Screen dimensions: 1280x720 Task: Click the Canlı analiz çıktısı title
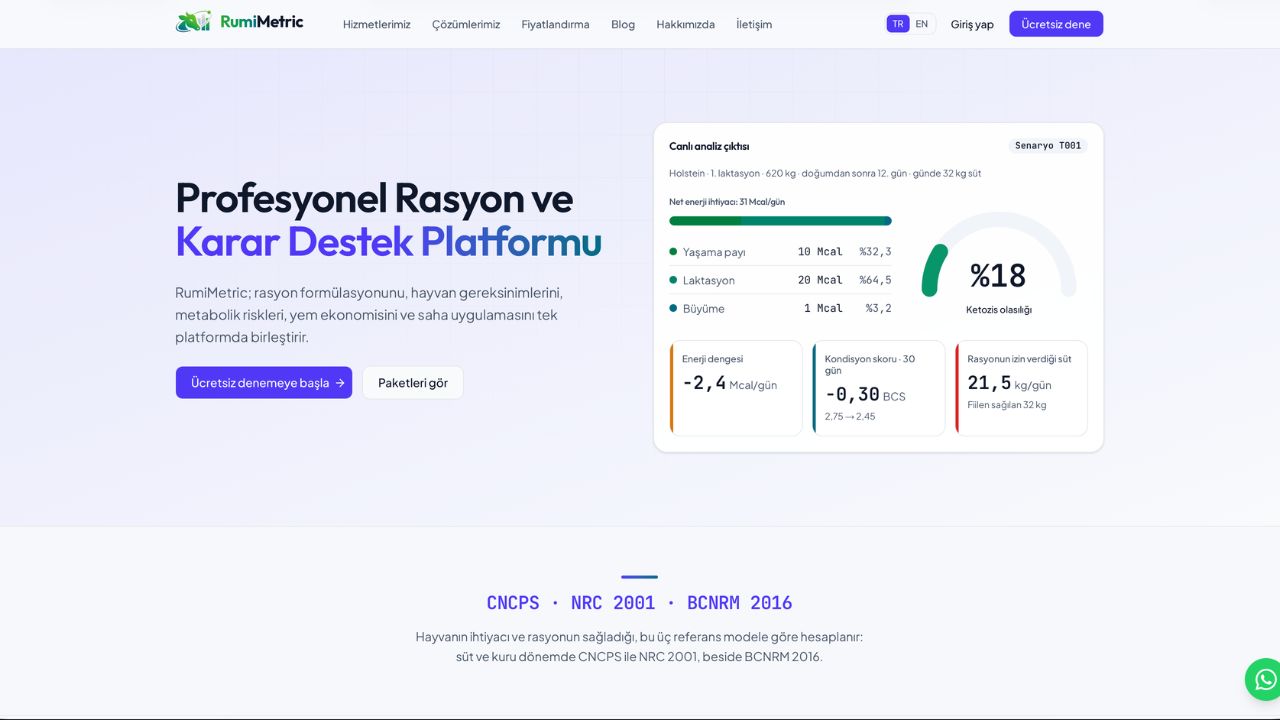tap(709, 146)
